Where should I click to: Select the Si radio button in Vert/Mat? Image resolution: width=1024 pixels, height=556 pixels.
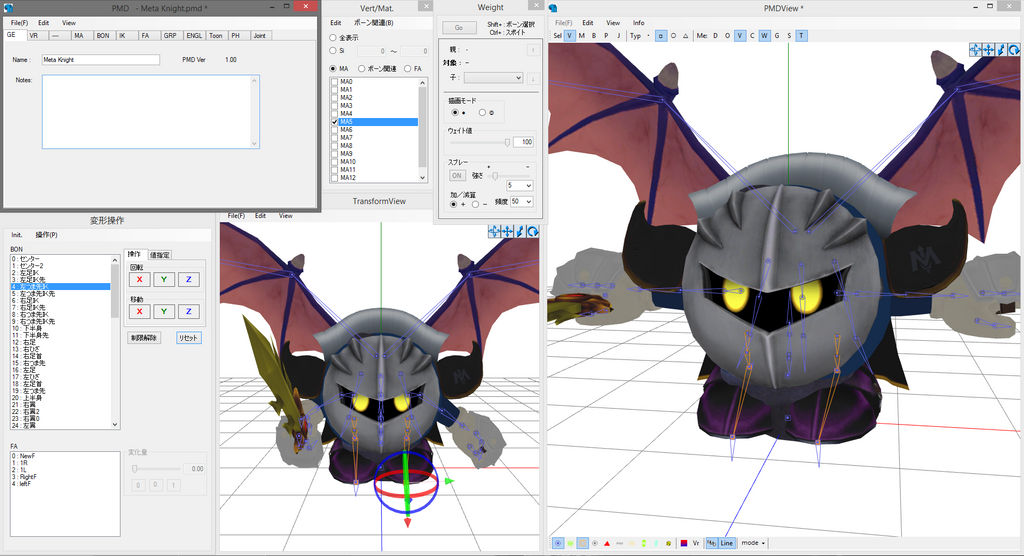[x=333, y=50]
